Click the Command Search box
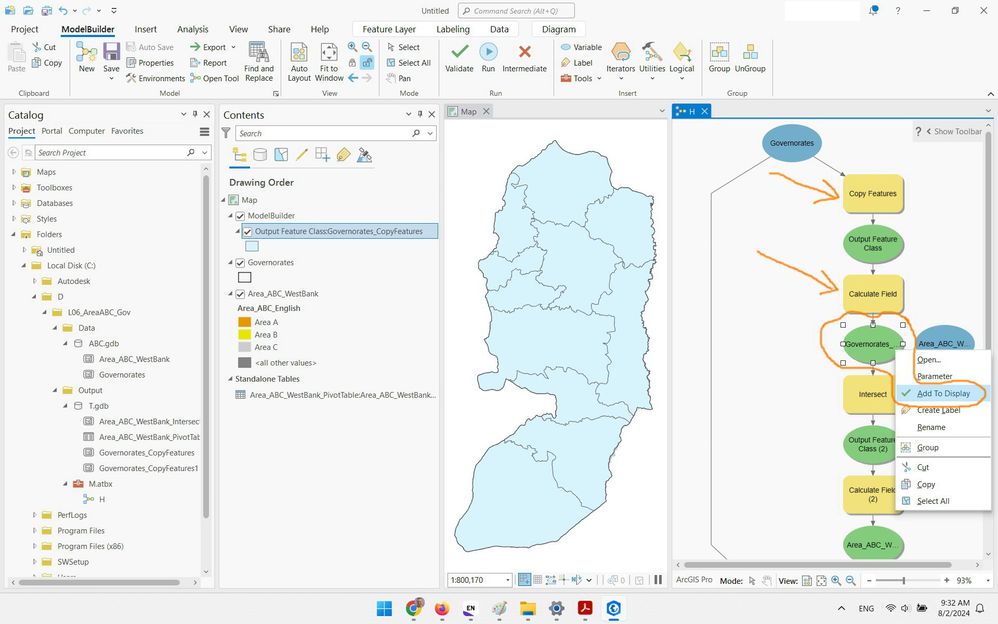 pos(516,11)
